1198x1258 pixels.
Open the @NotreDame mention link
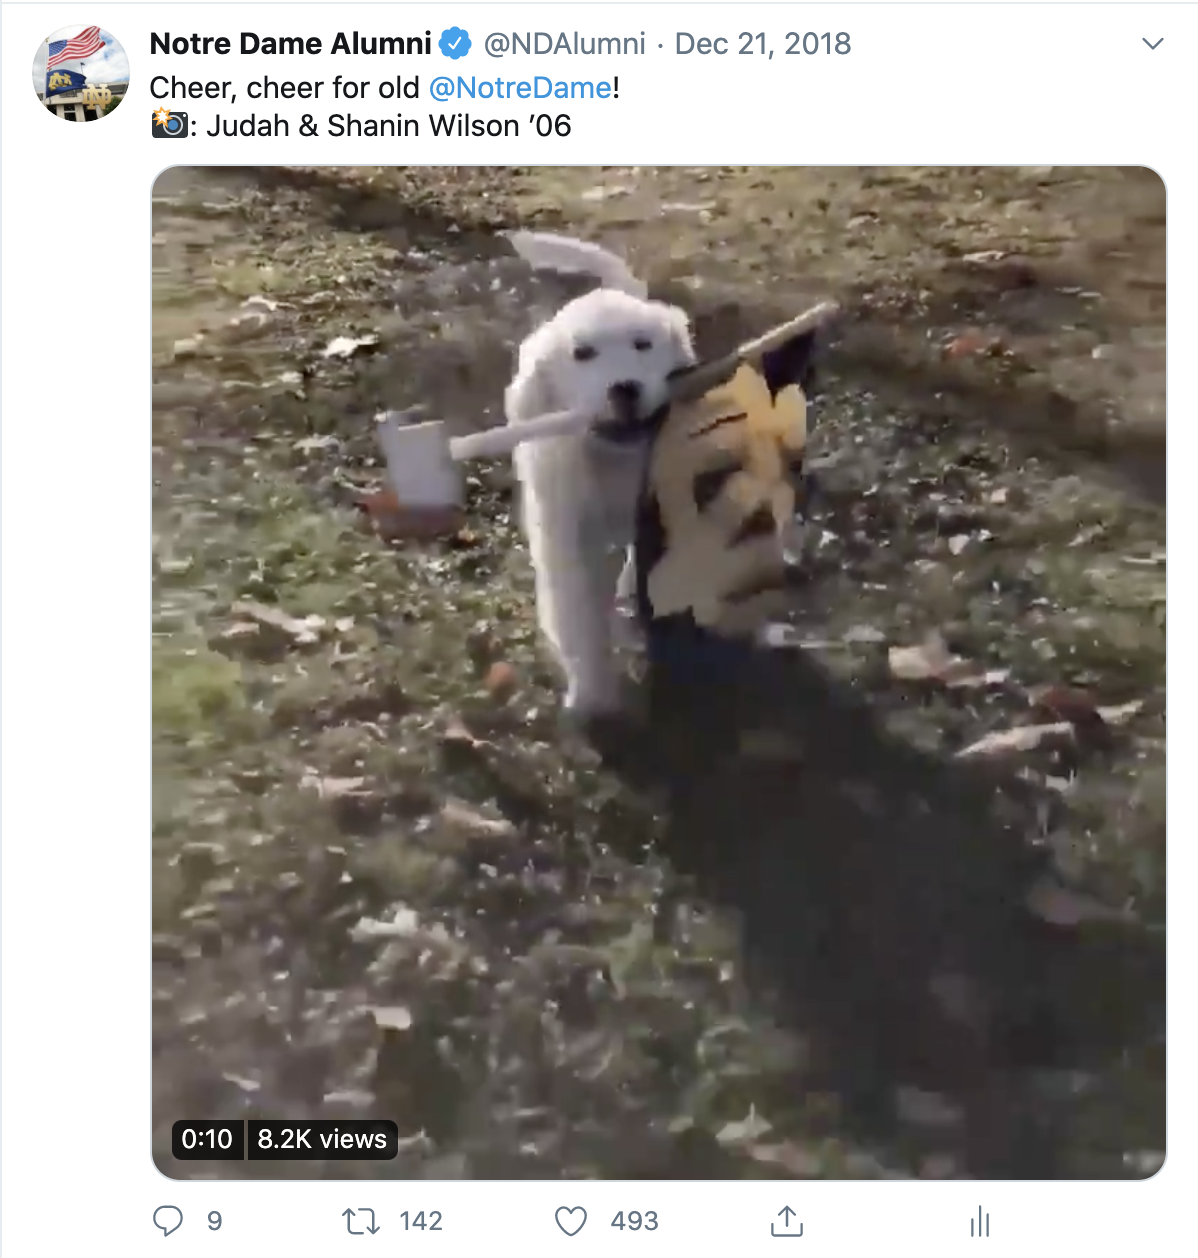pos(520,88)
